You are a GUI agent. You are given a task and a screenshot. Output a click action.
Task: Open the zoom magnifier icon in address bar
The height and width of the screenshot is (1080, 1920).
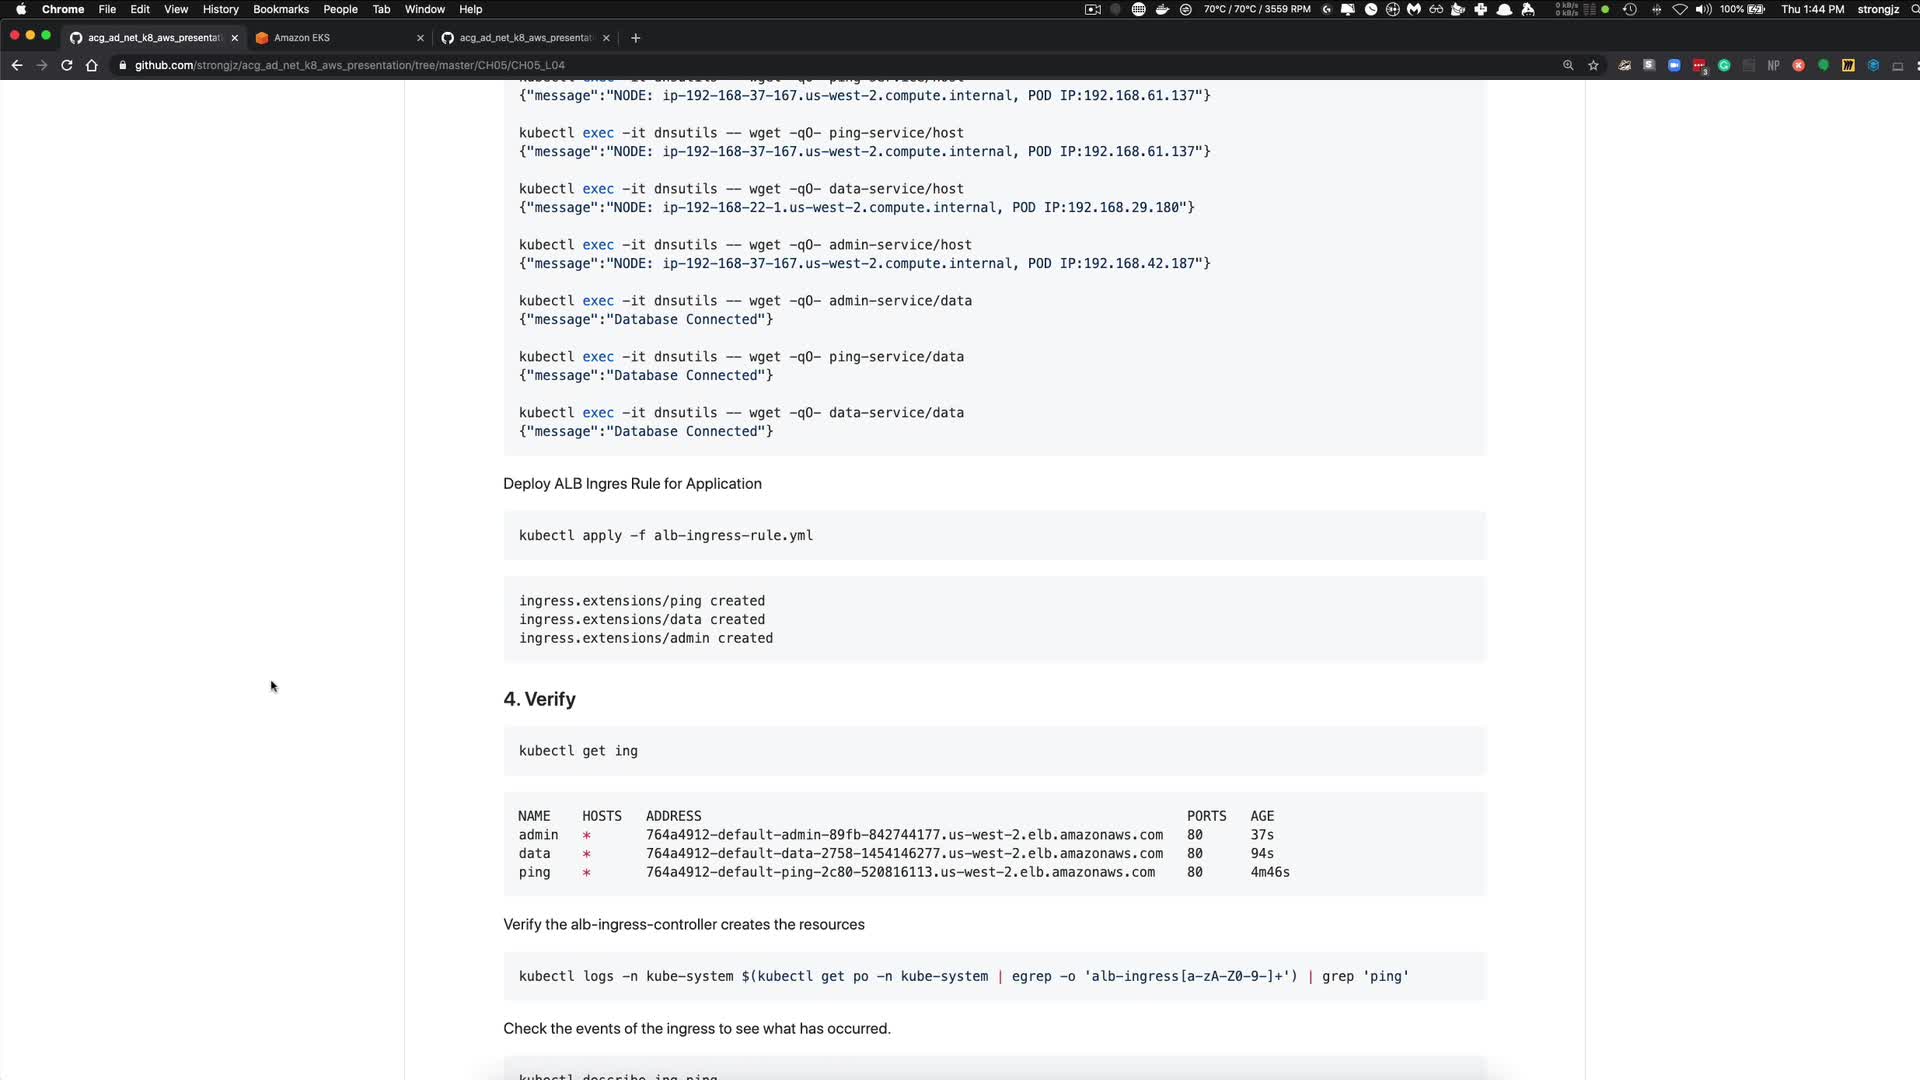1568,65
